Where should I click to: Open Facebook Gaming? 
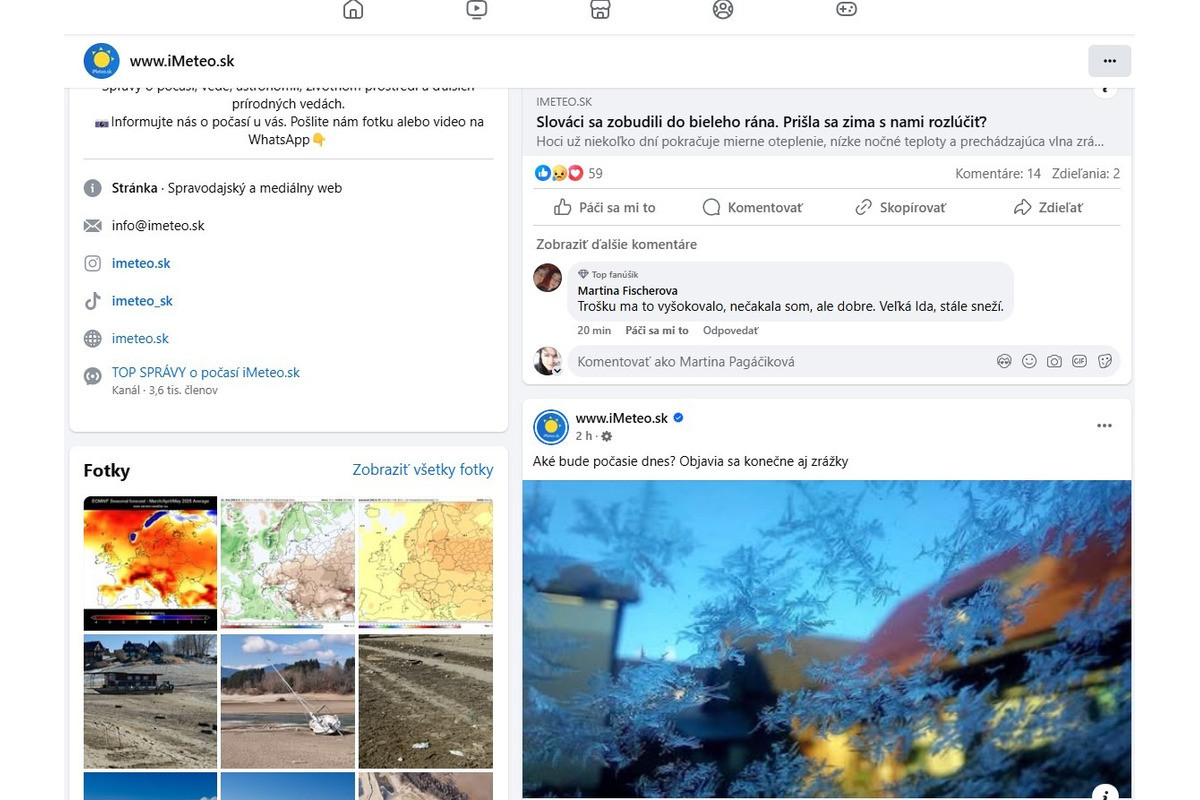[x=845, y=11]
